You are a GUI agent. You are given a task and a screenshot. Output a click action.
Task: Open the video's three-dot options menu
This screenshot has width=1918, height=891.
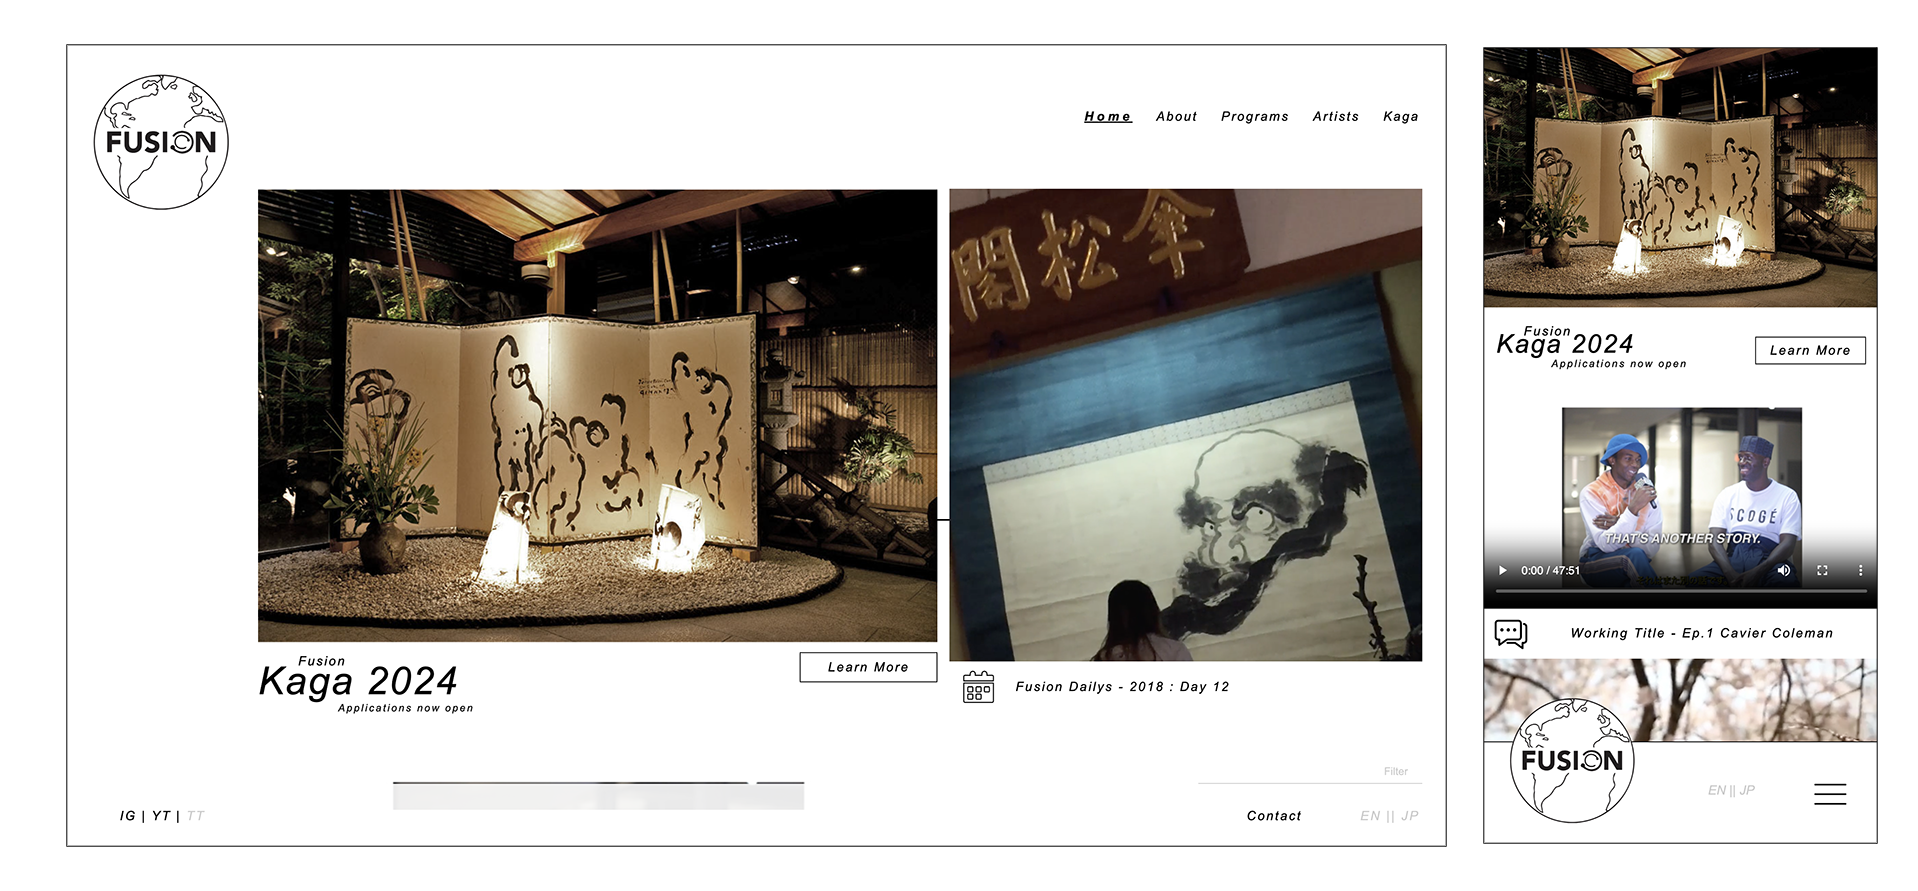1860,570
